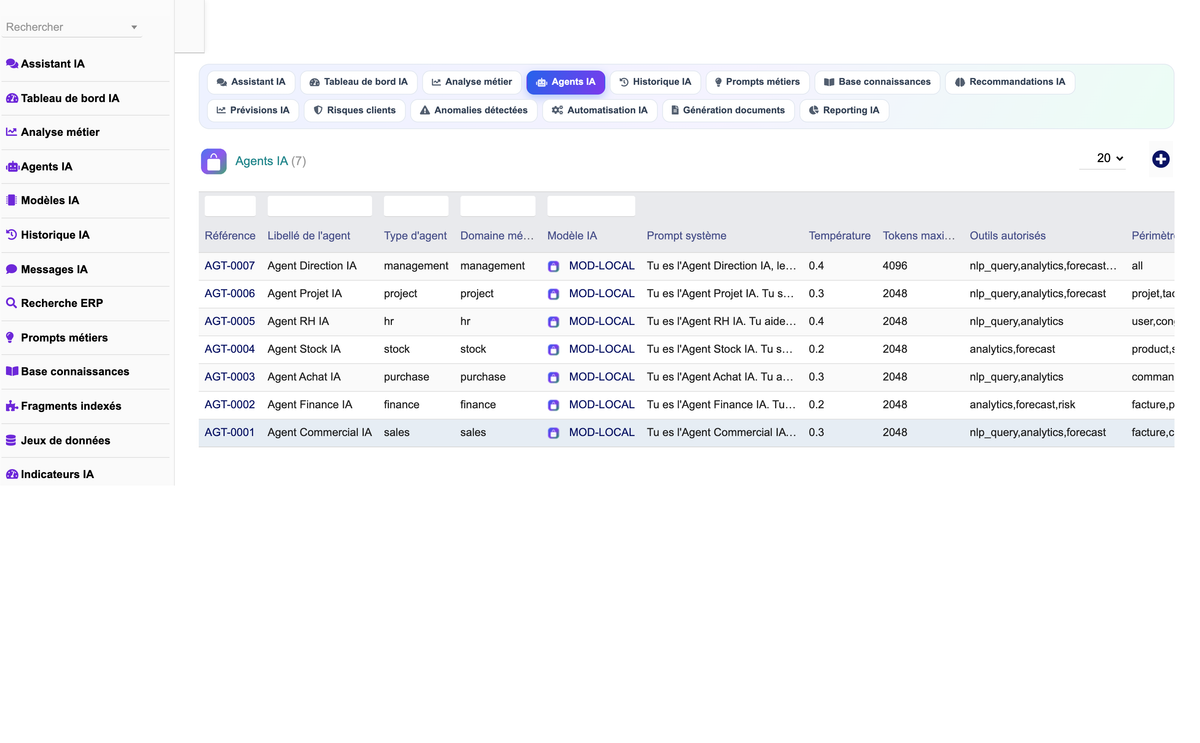This screenshot has height=743, width=1200.
Task: Open agent AGT-0006 reference link
Action: (230, 294)
